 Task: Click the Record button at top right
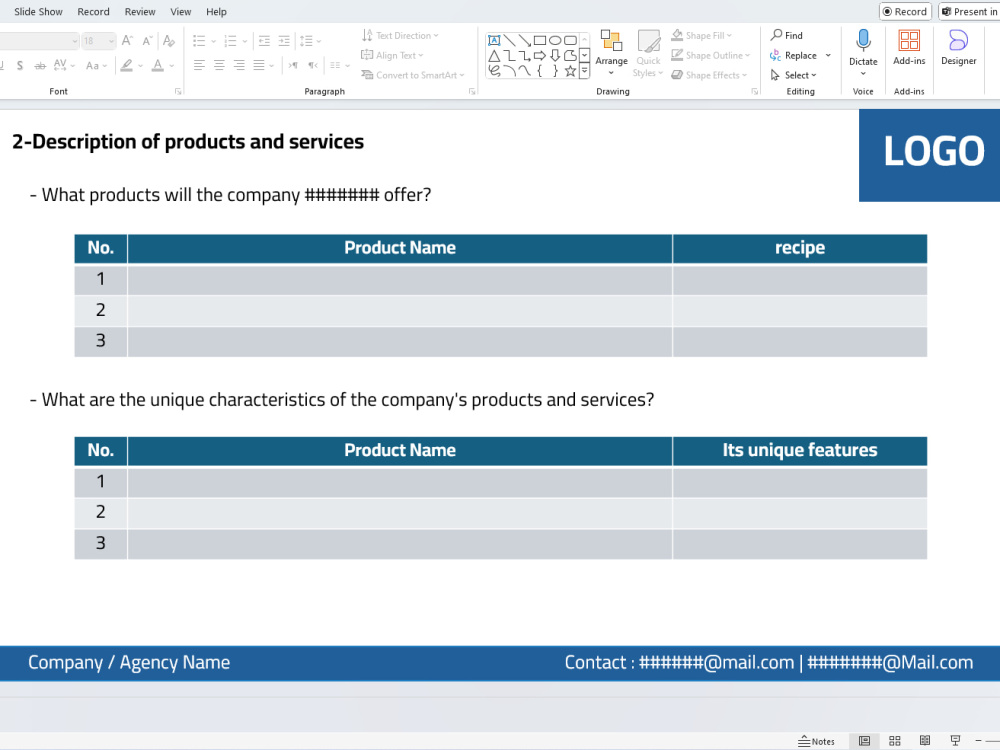[x=905, y=11]
